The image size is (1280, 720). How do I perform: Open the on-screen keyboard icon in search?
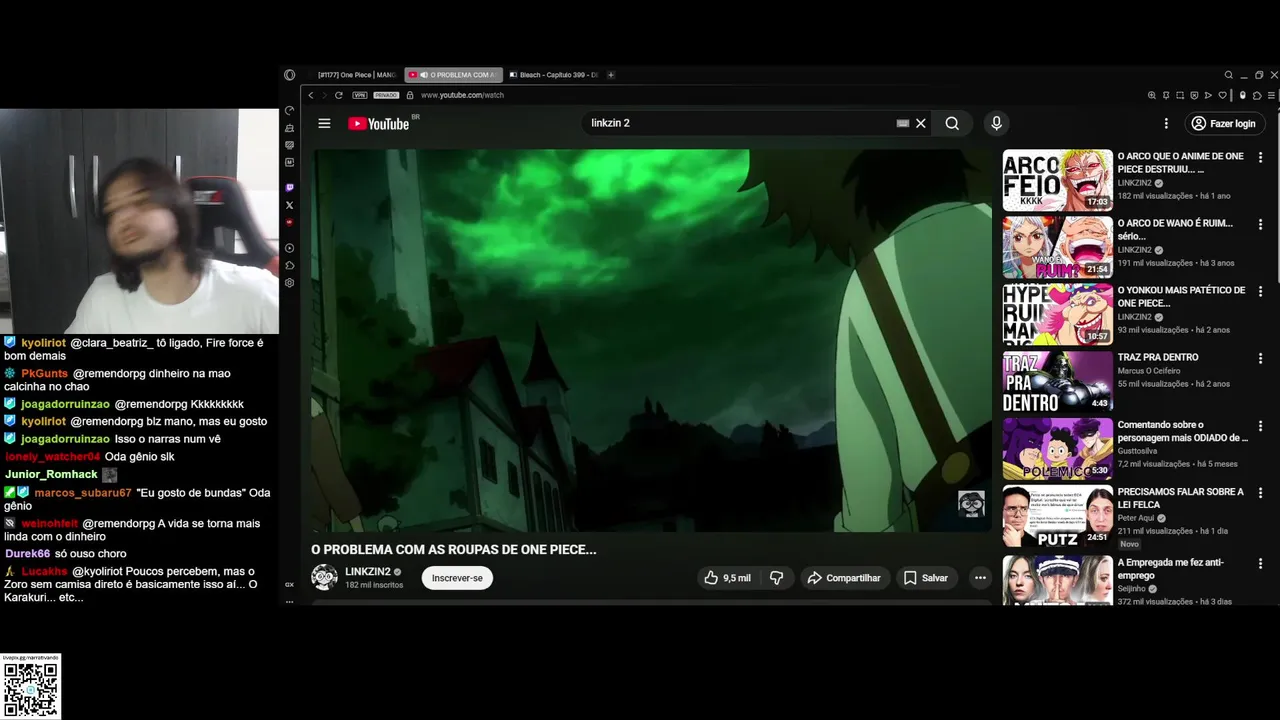click(902, 123)
